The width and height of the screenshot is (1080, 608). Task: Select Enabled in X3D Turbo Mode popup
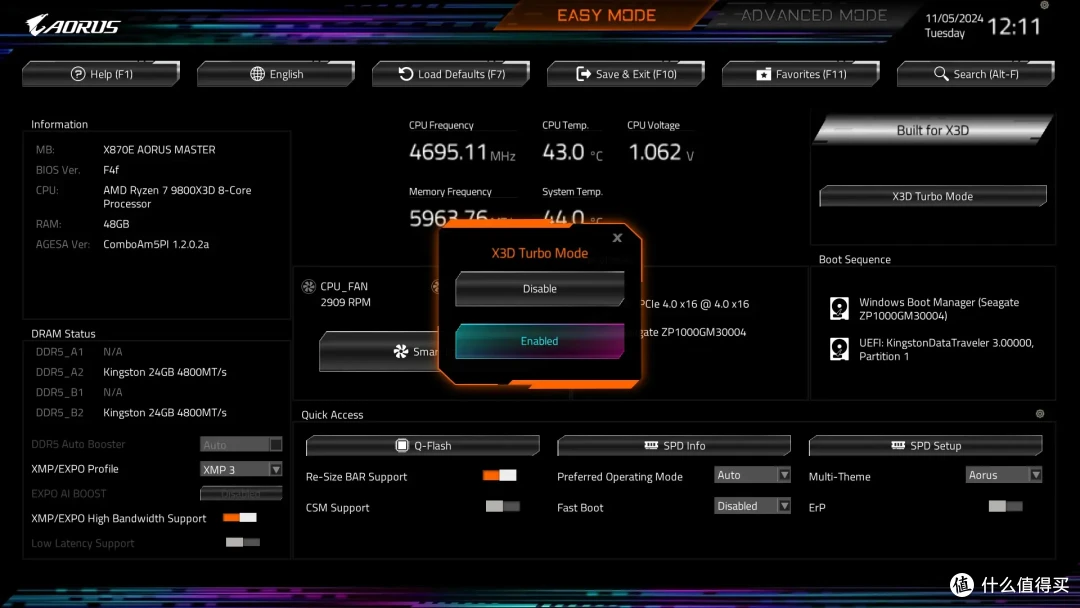tap(539, 341)
